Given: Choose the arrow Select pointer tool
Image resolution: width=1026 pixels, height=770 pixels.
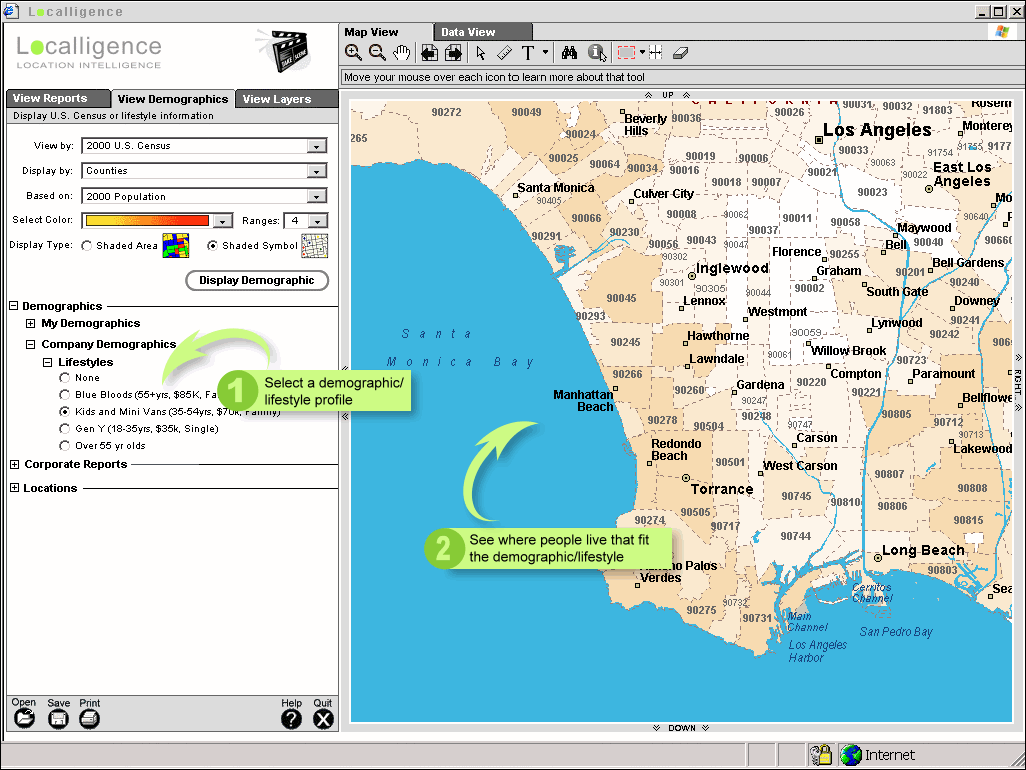Looking at the screenshot, I should click(x=481, y=53).
